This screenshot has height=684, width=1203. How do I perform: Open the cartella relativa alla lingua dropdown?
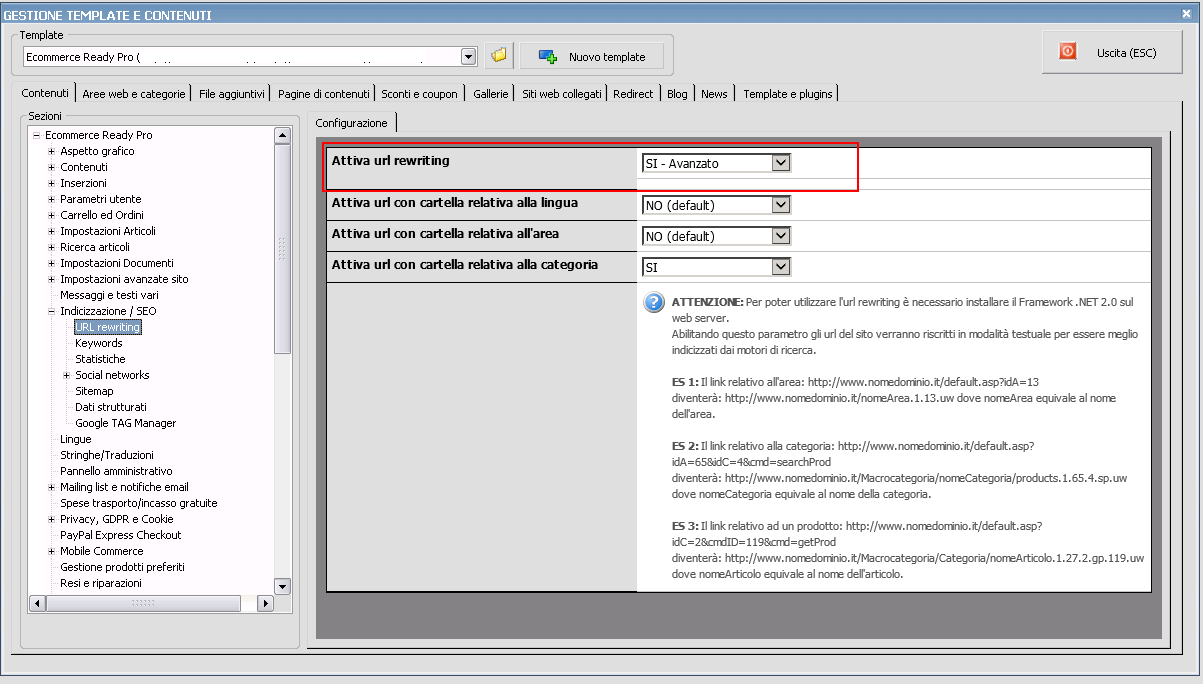[781, 205]
